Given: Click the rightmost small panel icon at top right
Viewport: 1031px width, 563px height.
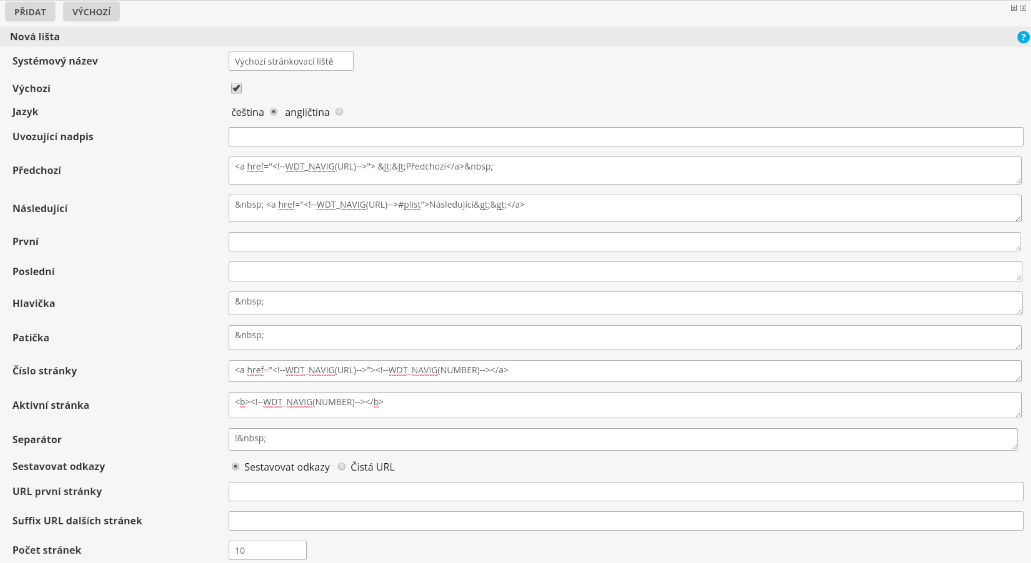Looking at the screenshot, I should point(1023,6).
